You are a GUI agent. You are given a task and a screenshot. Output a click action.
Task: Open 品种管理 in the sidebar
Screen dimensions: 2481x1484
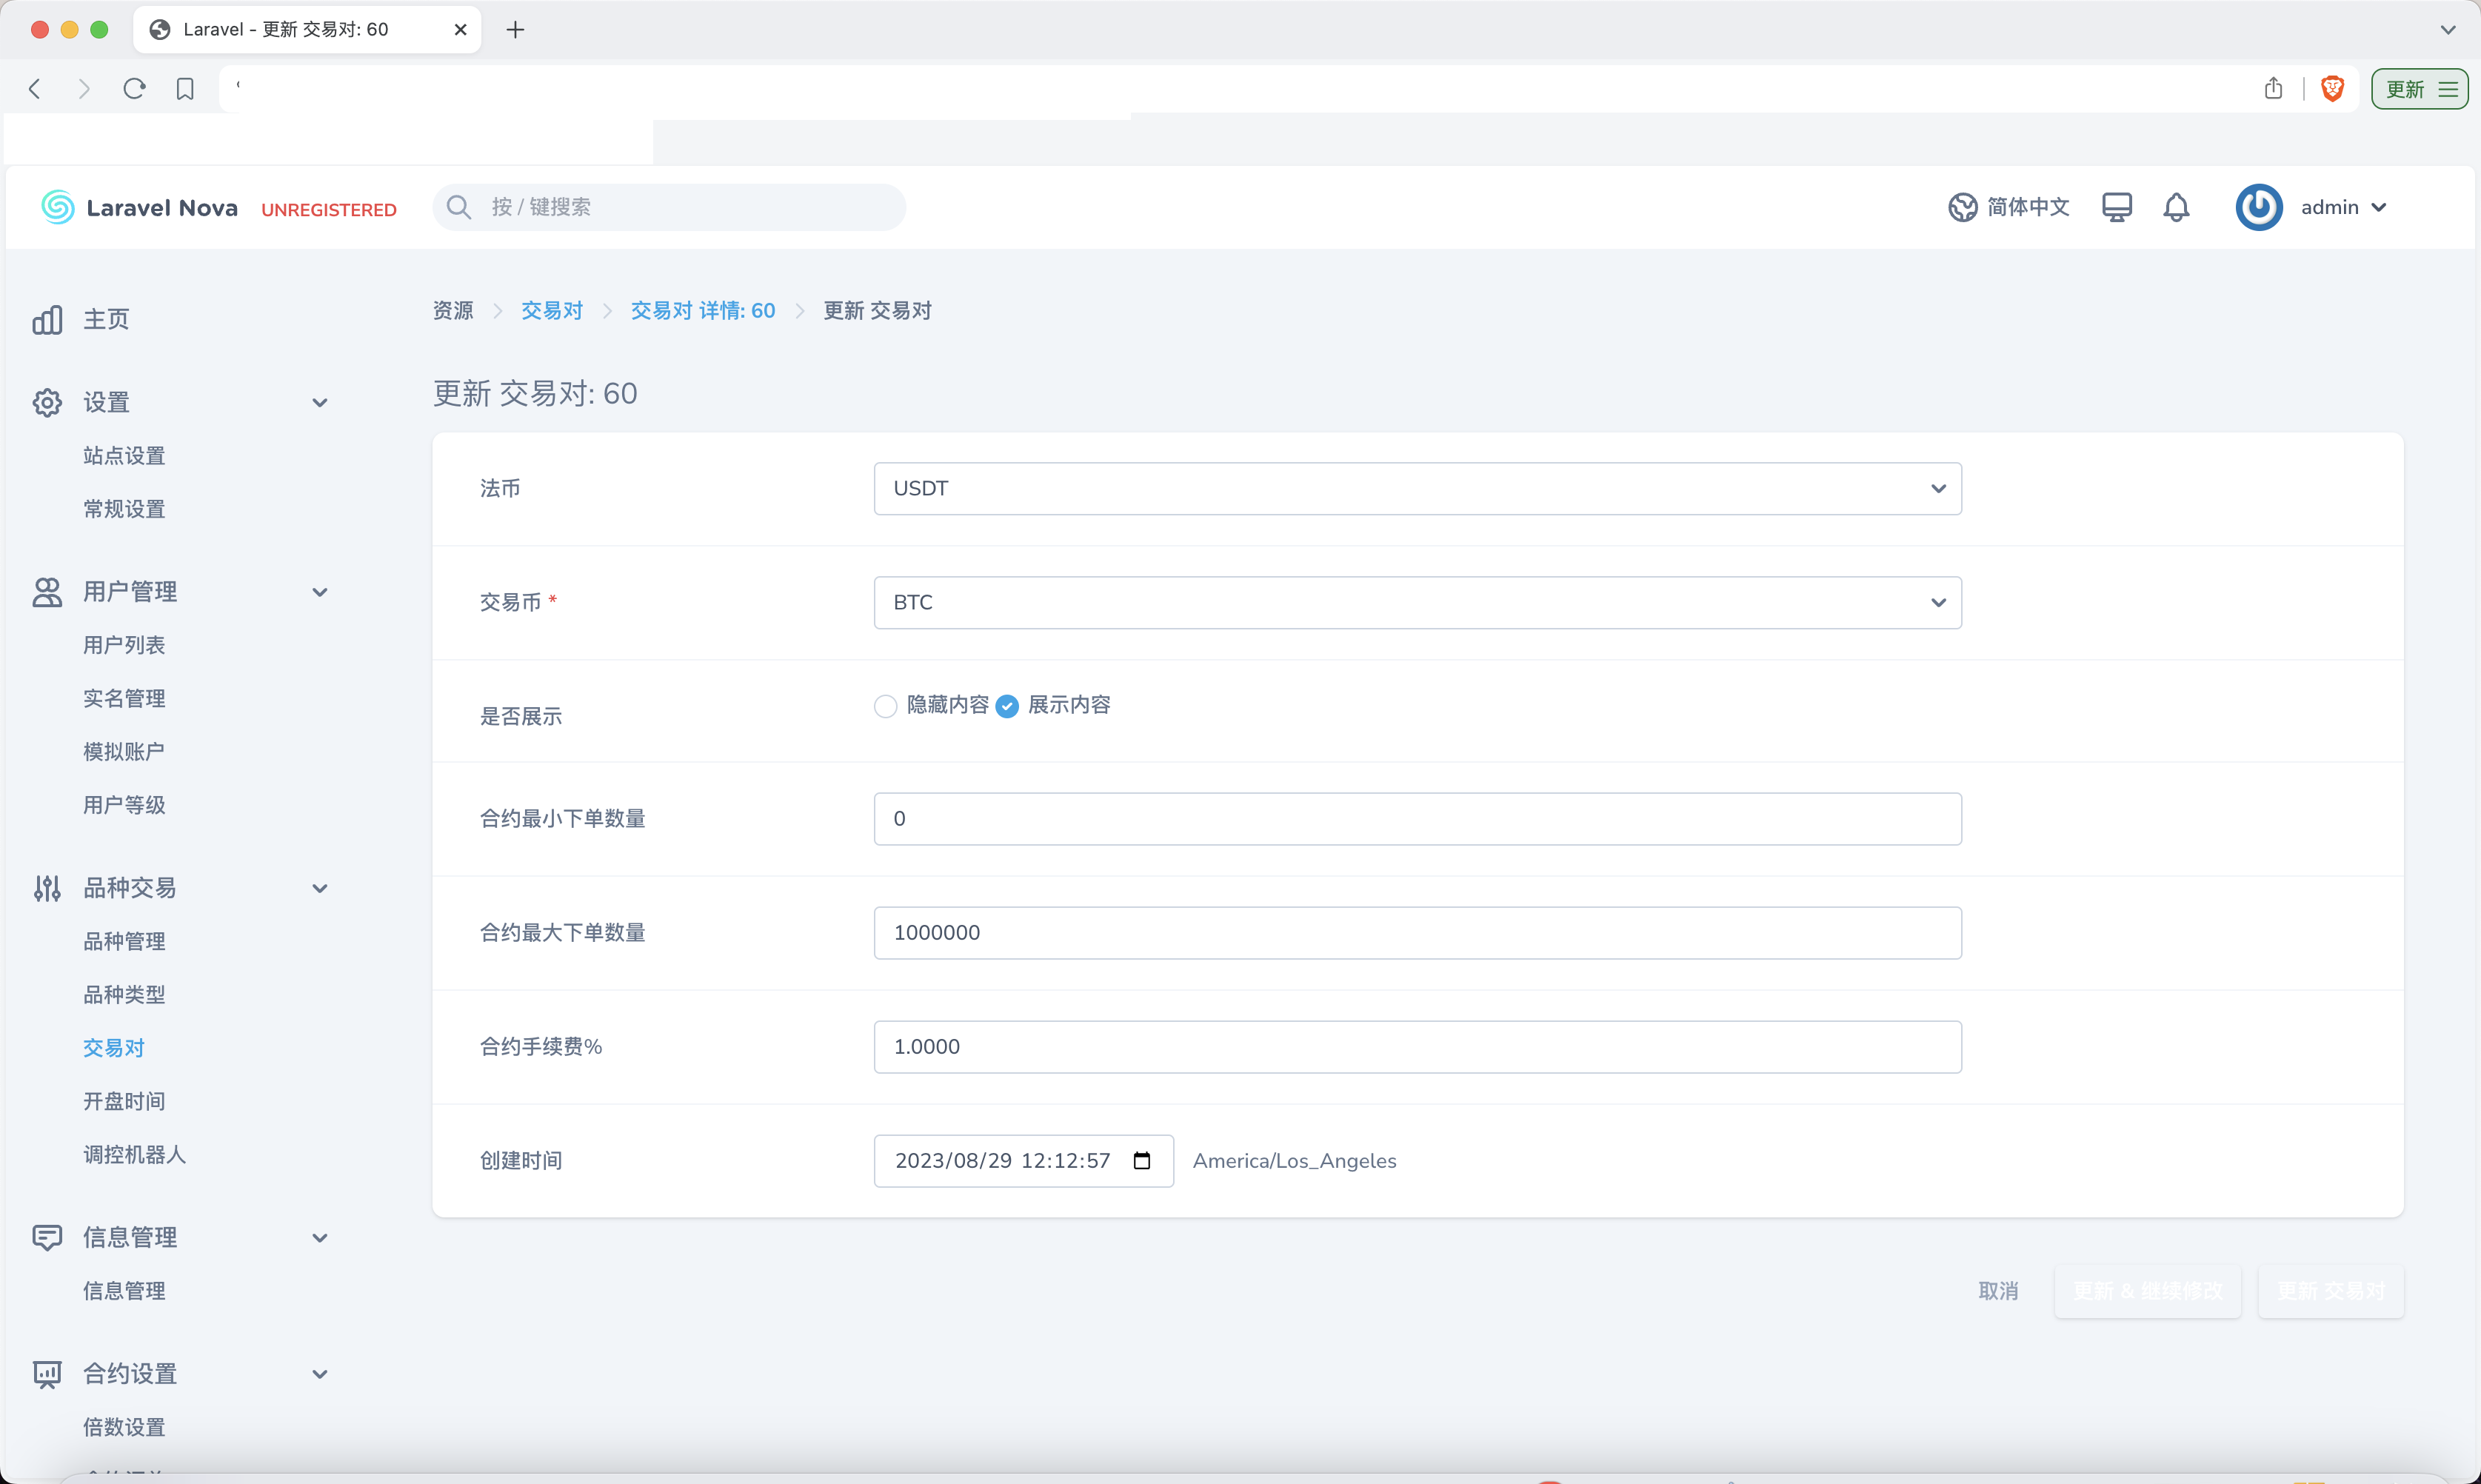(x=124, y=941)
